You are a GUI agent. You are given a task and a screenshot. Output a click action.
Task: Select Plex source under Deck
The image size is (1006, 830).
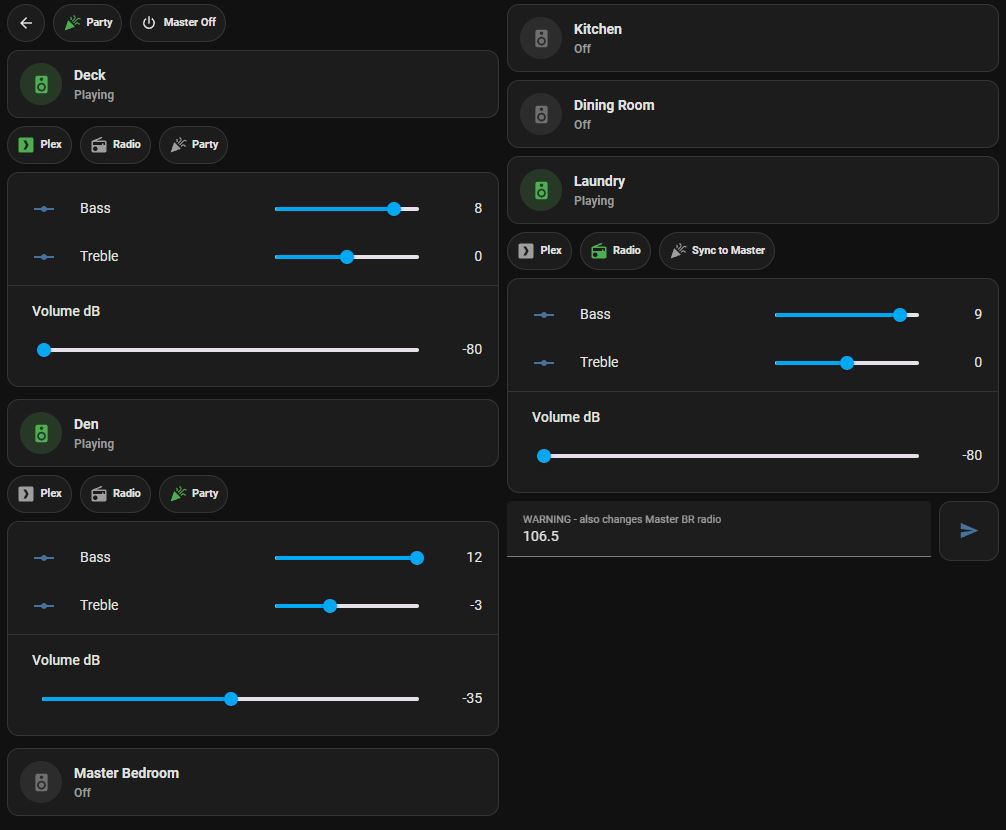(x=40, y=145)
